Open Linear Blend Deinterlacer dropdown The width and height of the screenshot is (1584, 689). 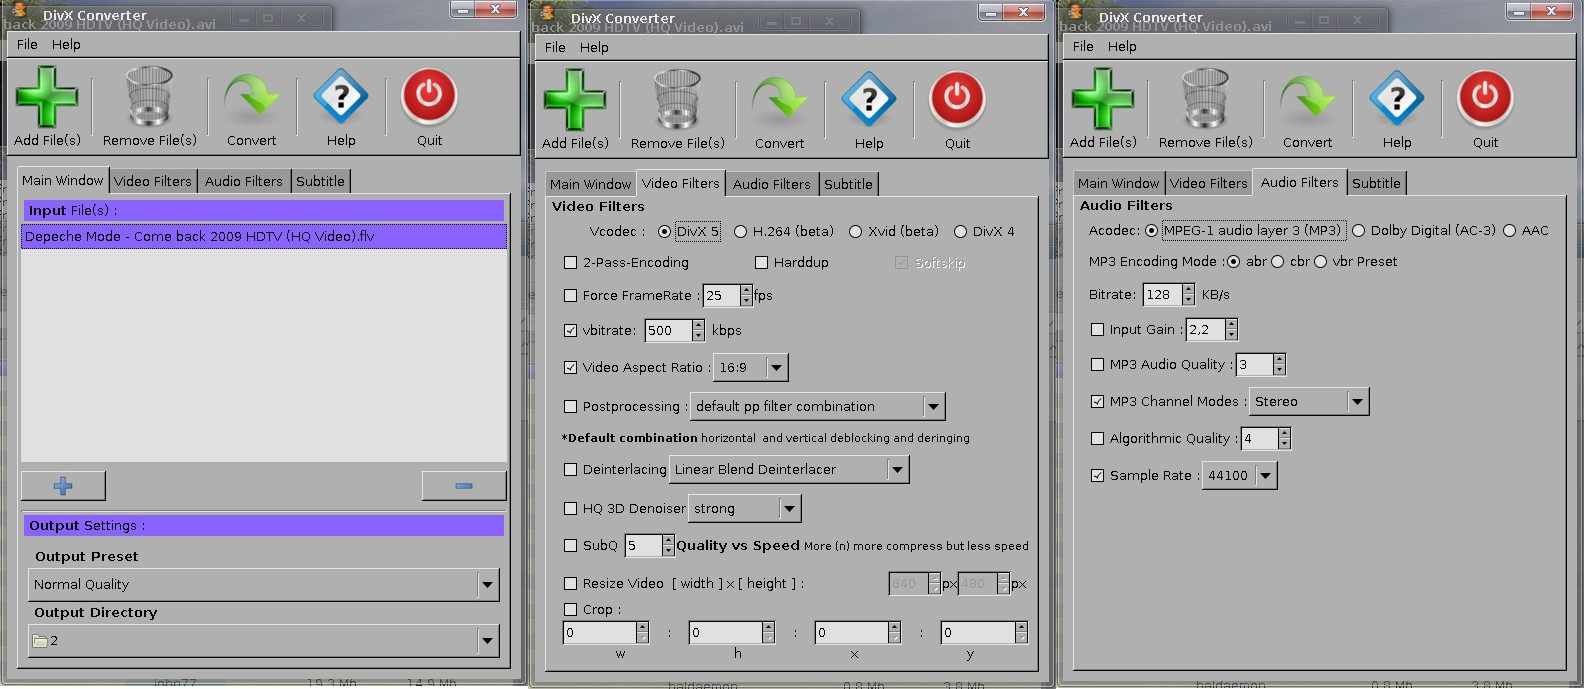pos(790,470)
